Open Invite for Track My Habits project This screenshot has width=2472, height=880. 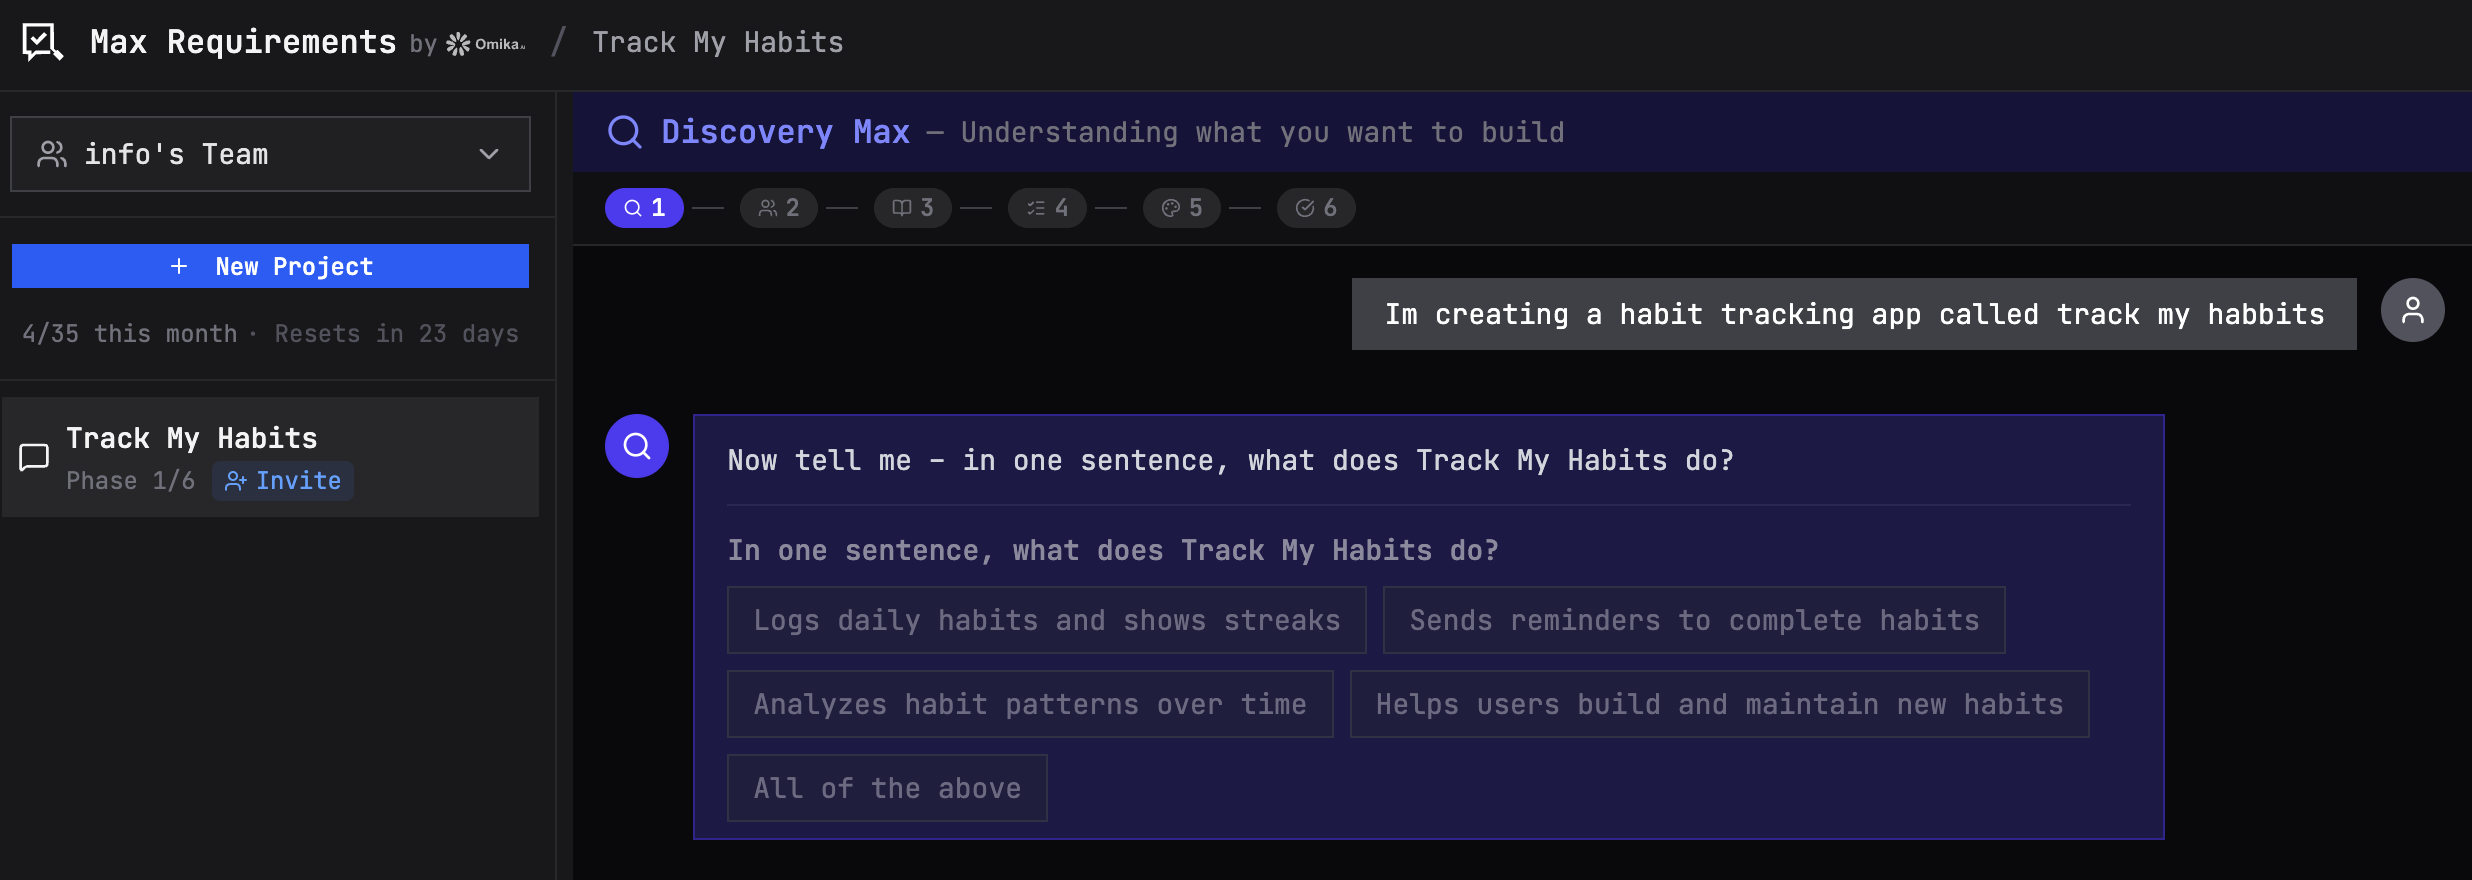(283, 480)
